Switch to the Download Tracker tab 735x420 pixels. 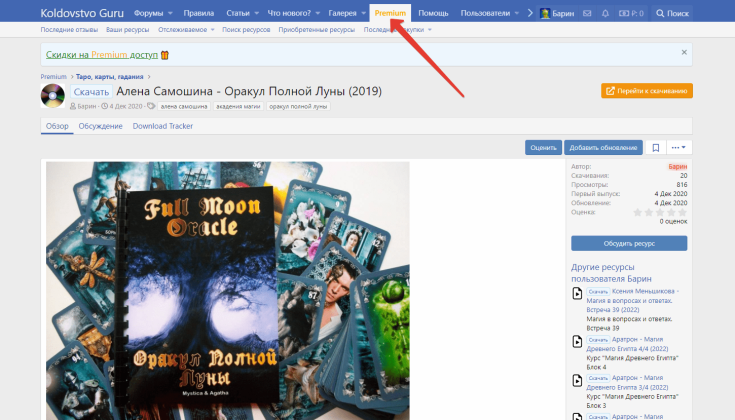(163, 126)
